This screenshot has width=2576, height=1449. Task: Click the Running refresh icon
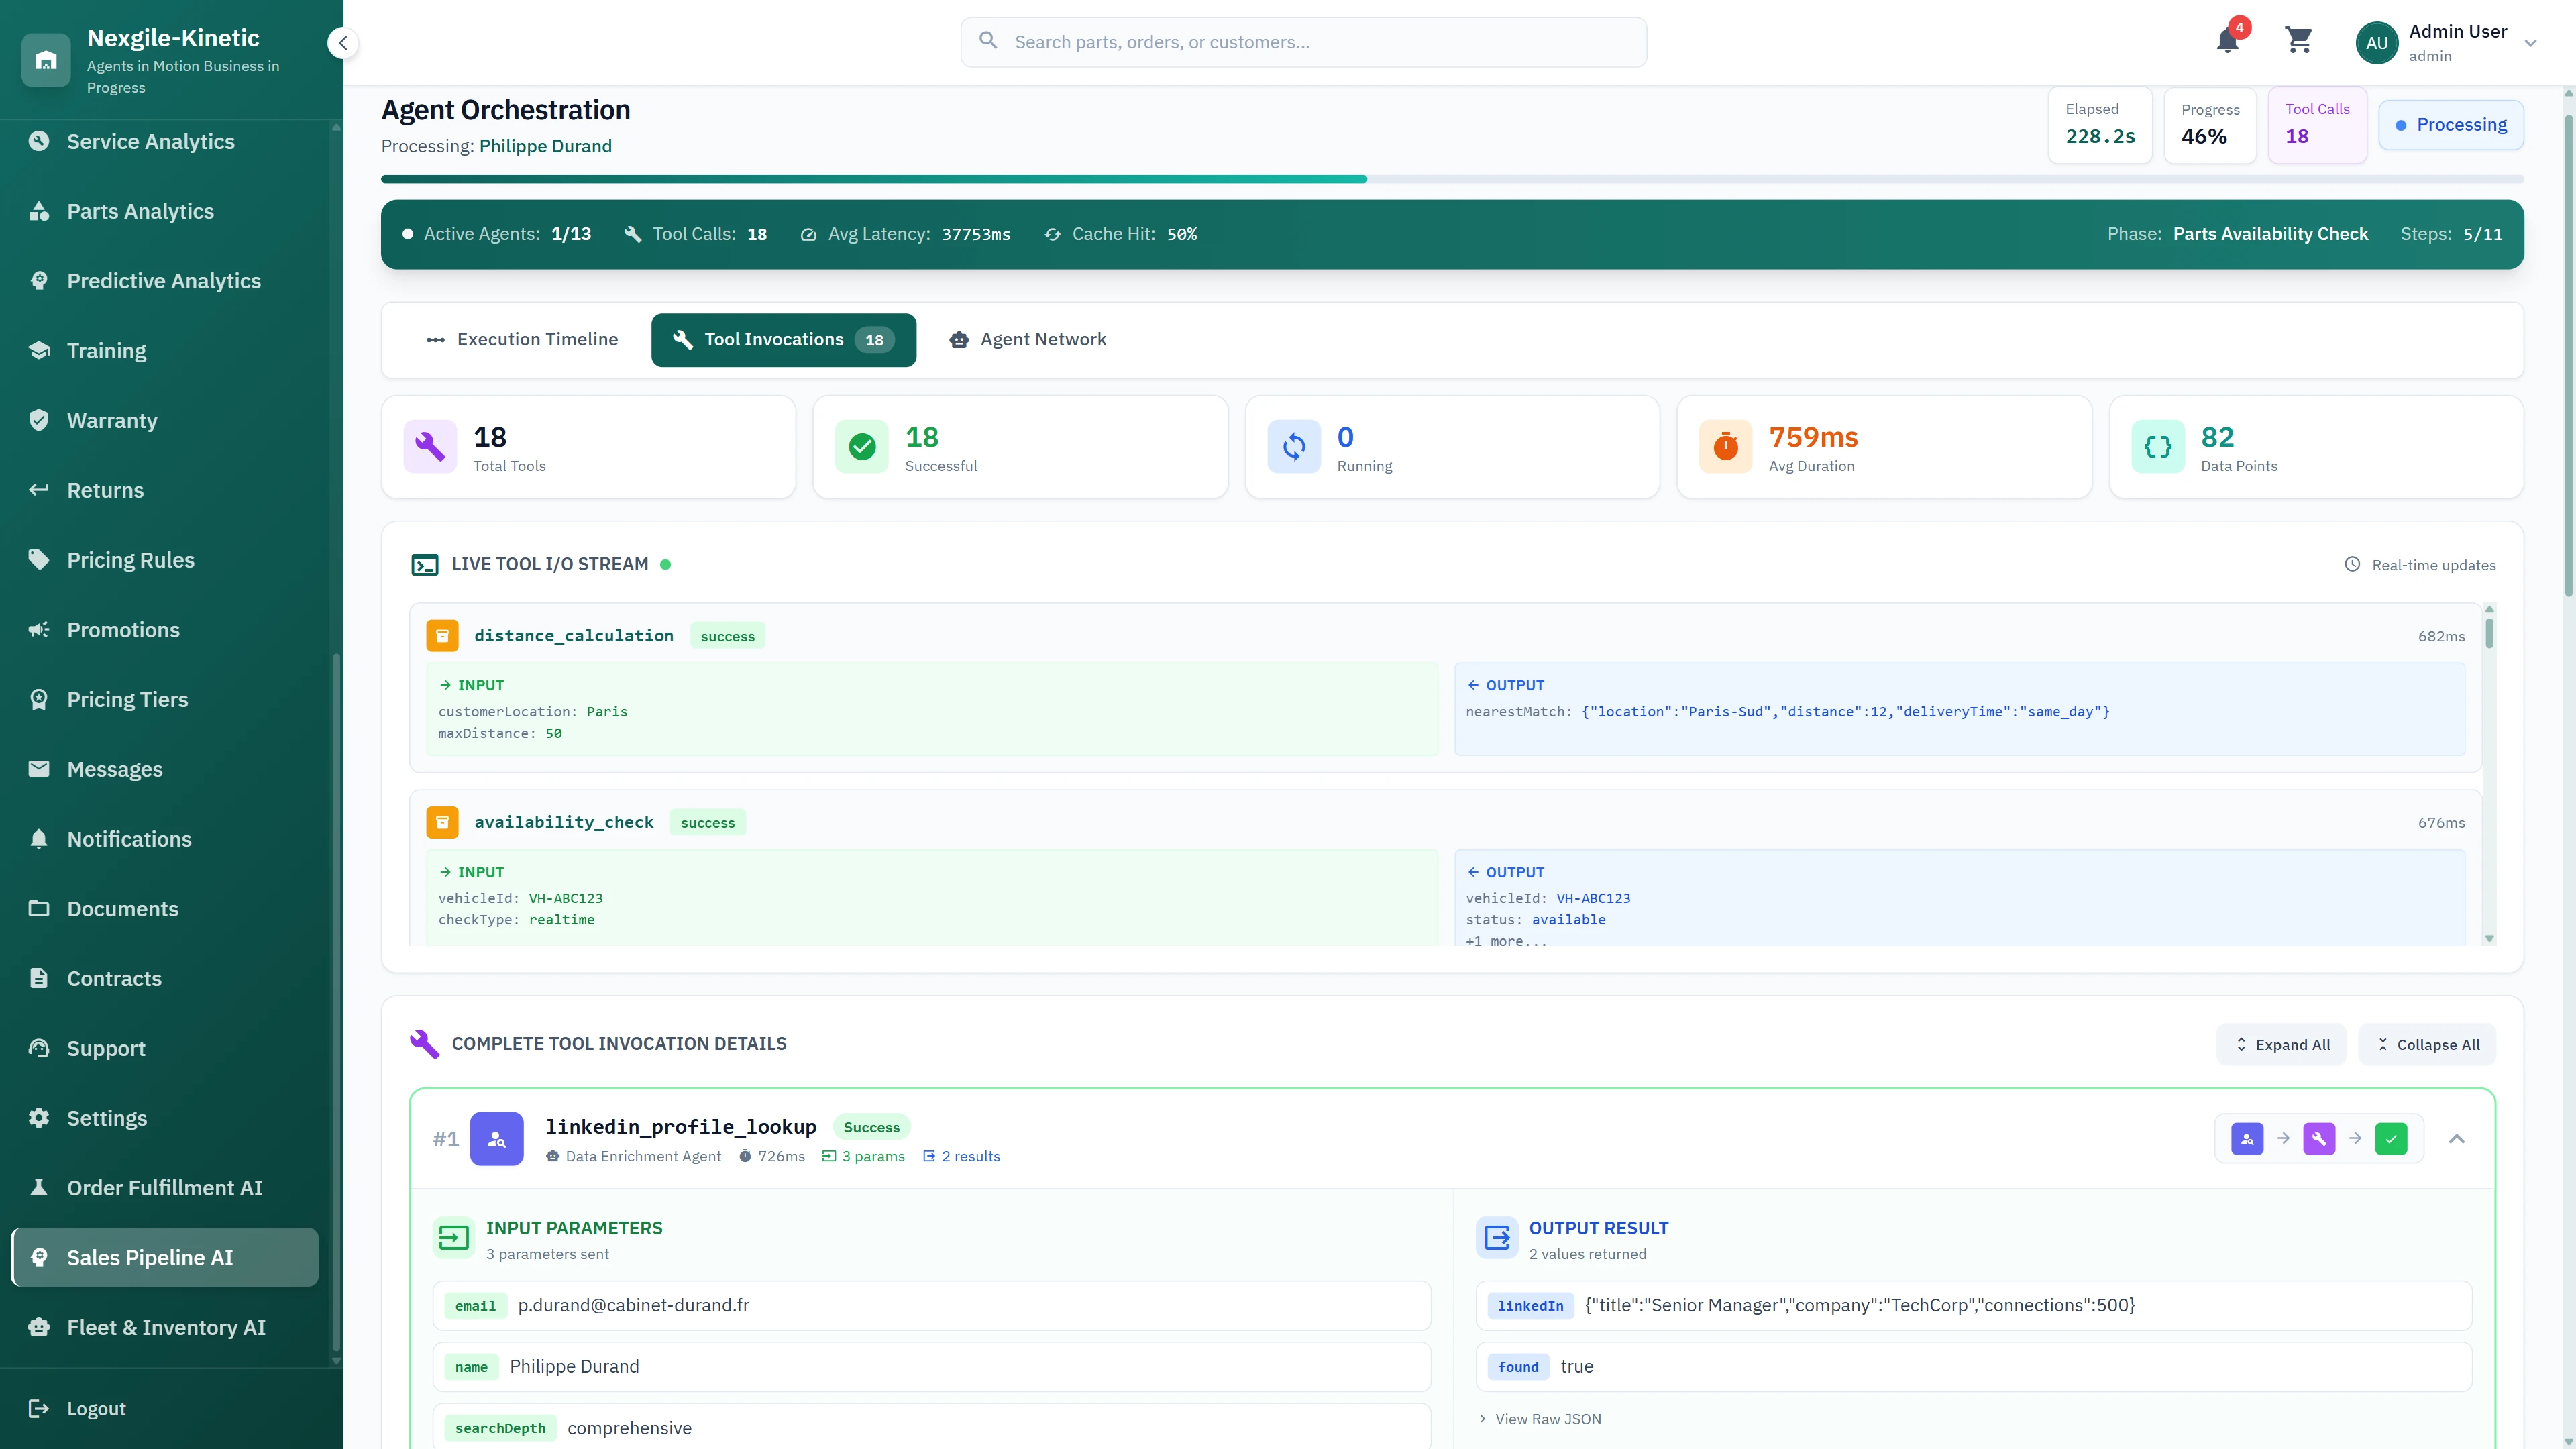tap(1293, 447)
